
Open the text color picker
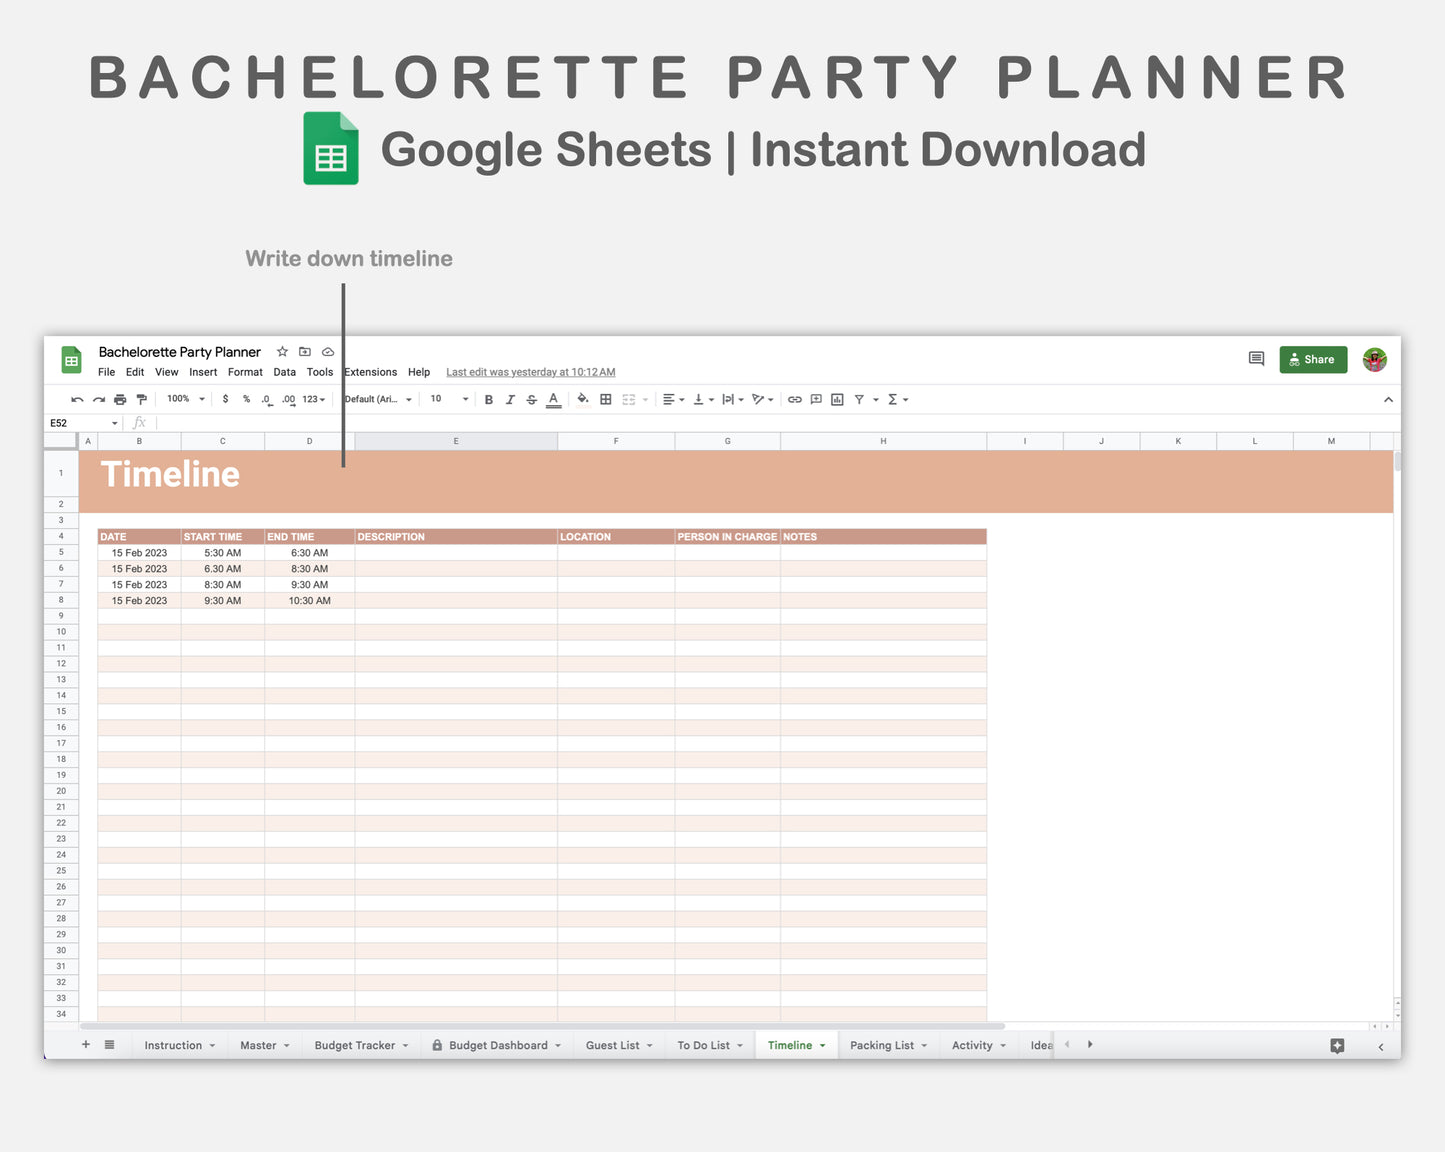[x=553, y=399]
